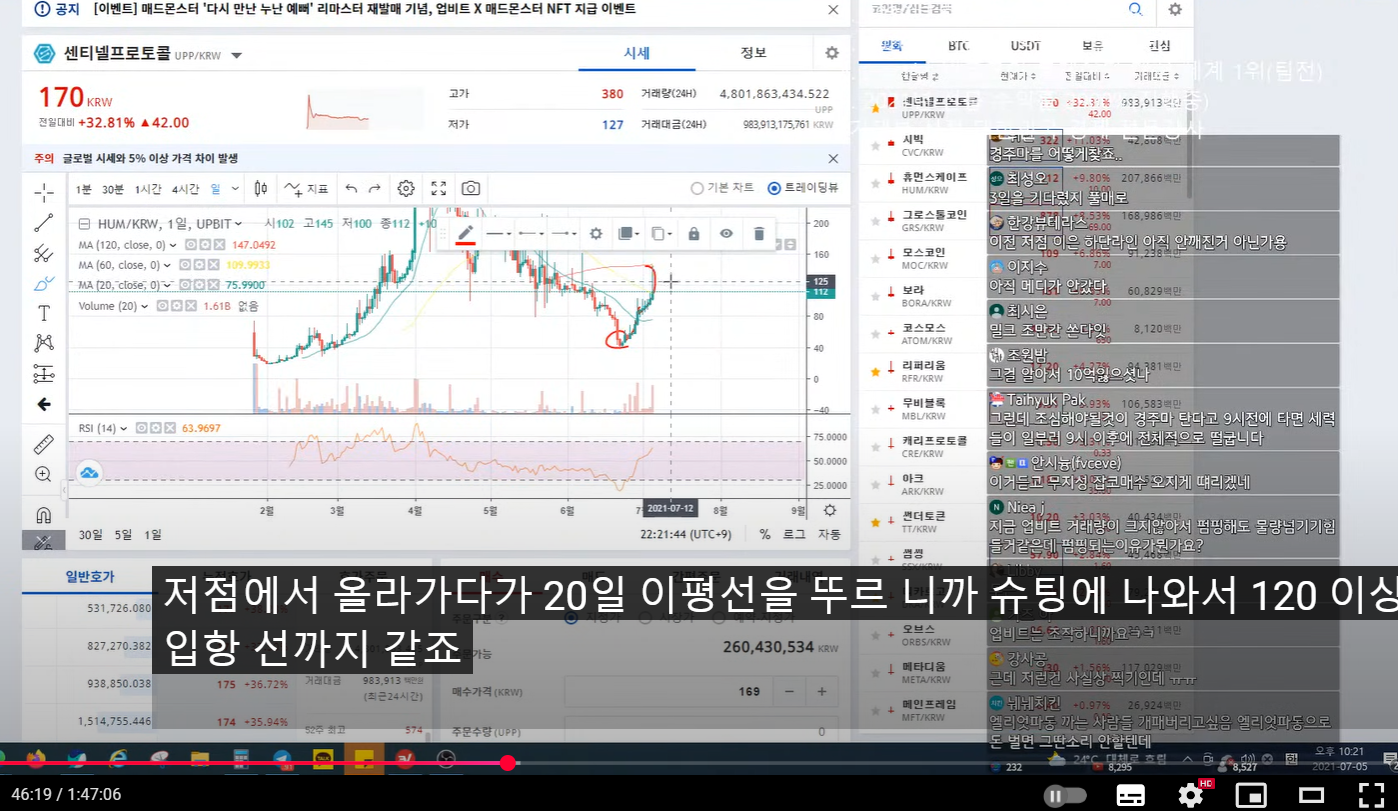Select the ruler measure tool
This screenshot has height=811, width=1398.
pos(44,444)
